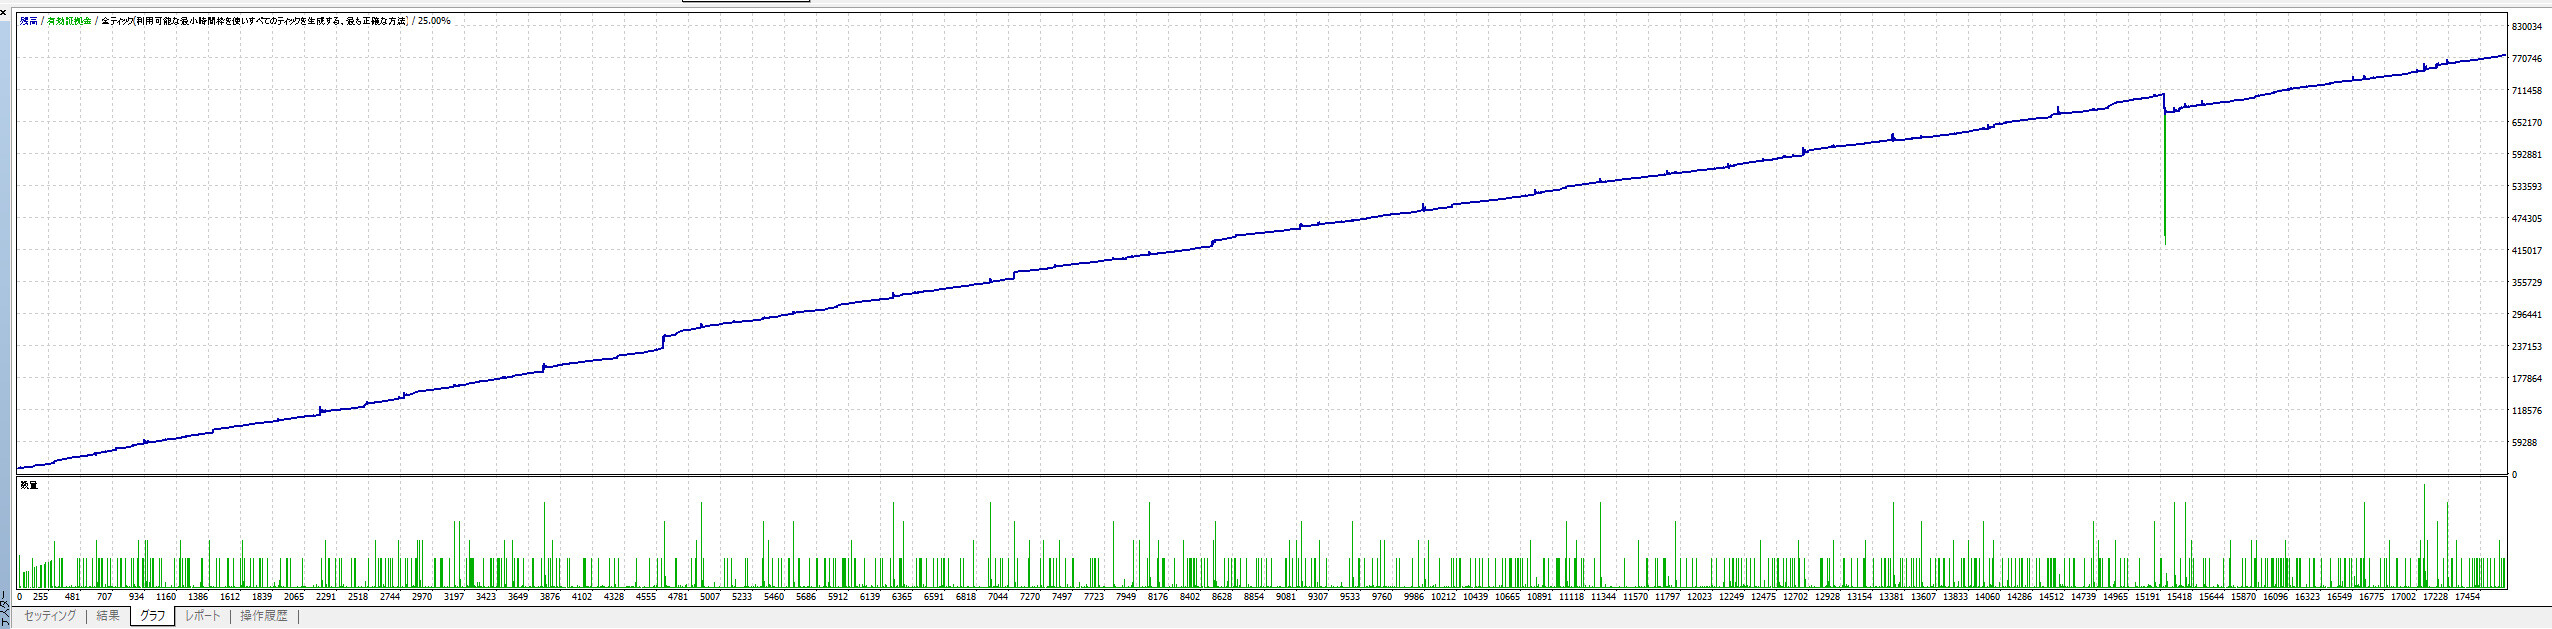Switch to the 操作履歴 tab
2552x629 pixels.
coord(264,616)
